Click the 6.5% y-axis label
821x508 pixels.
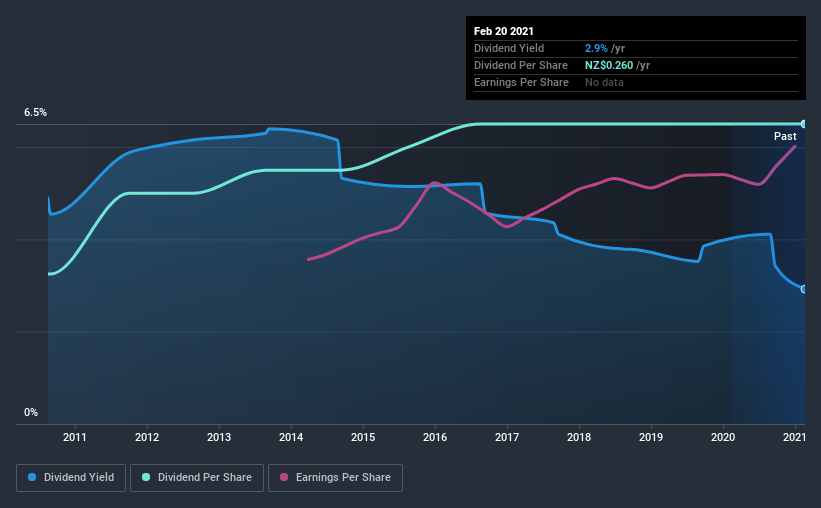click(36, 113)
